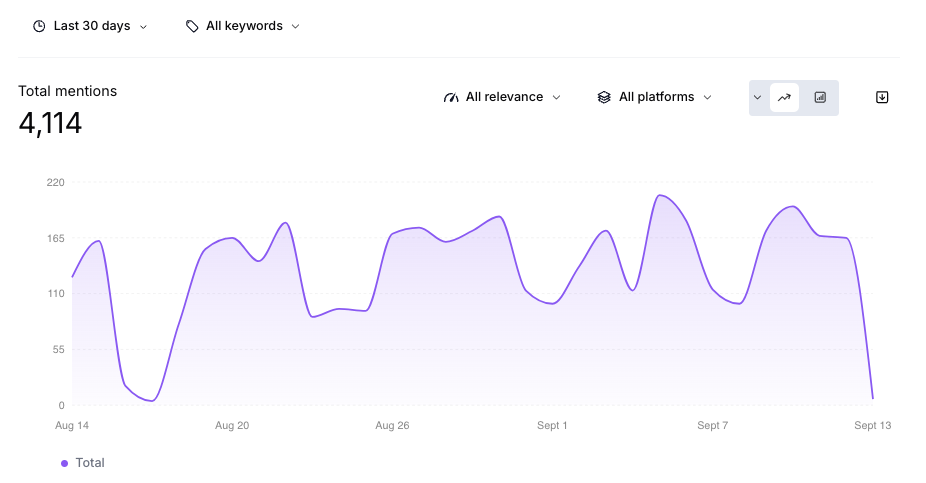Open the All relevance dropdown
926x483 pixels.
coord(504,97)
